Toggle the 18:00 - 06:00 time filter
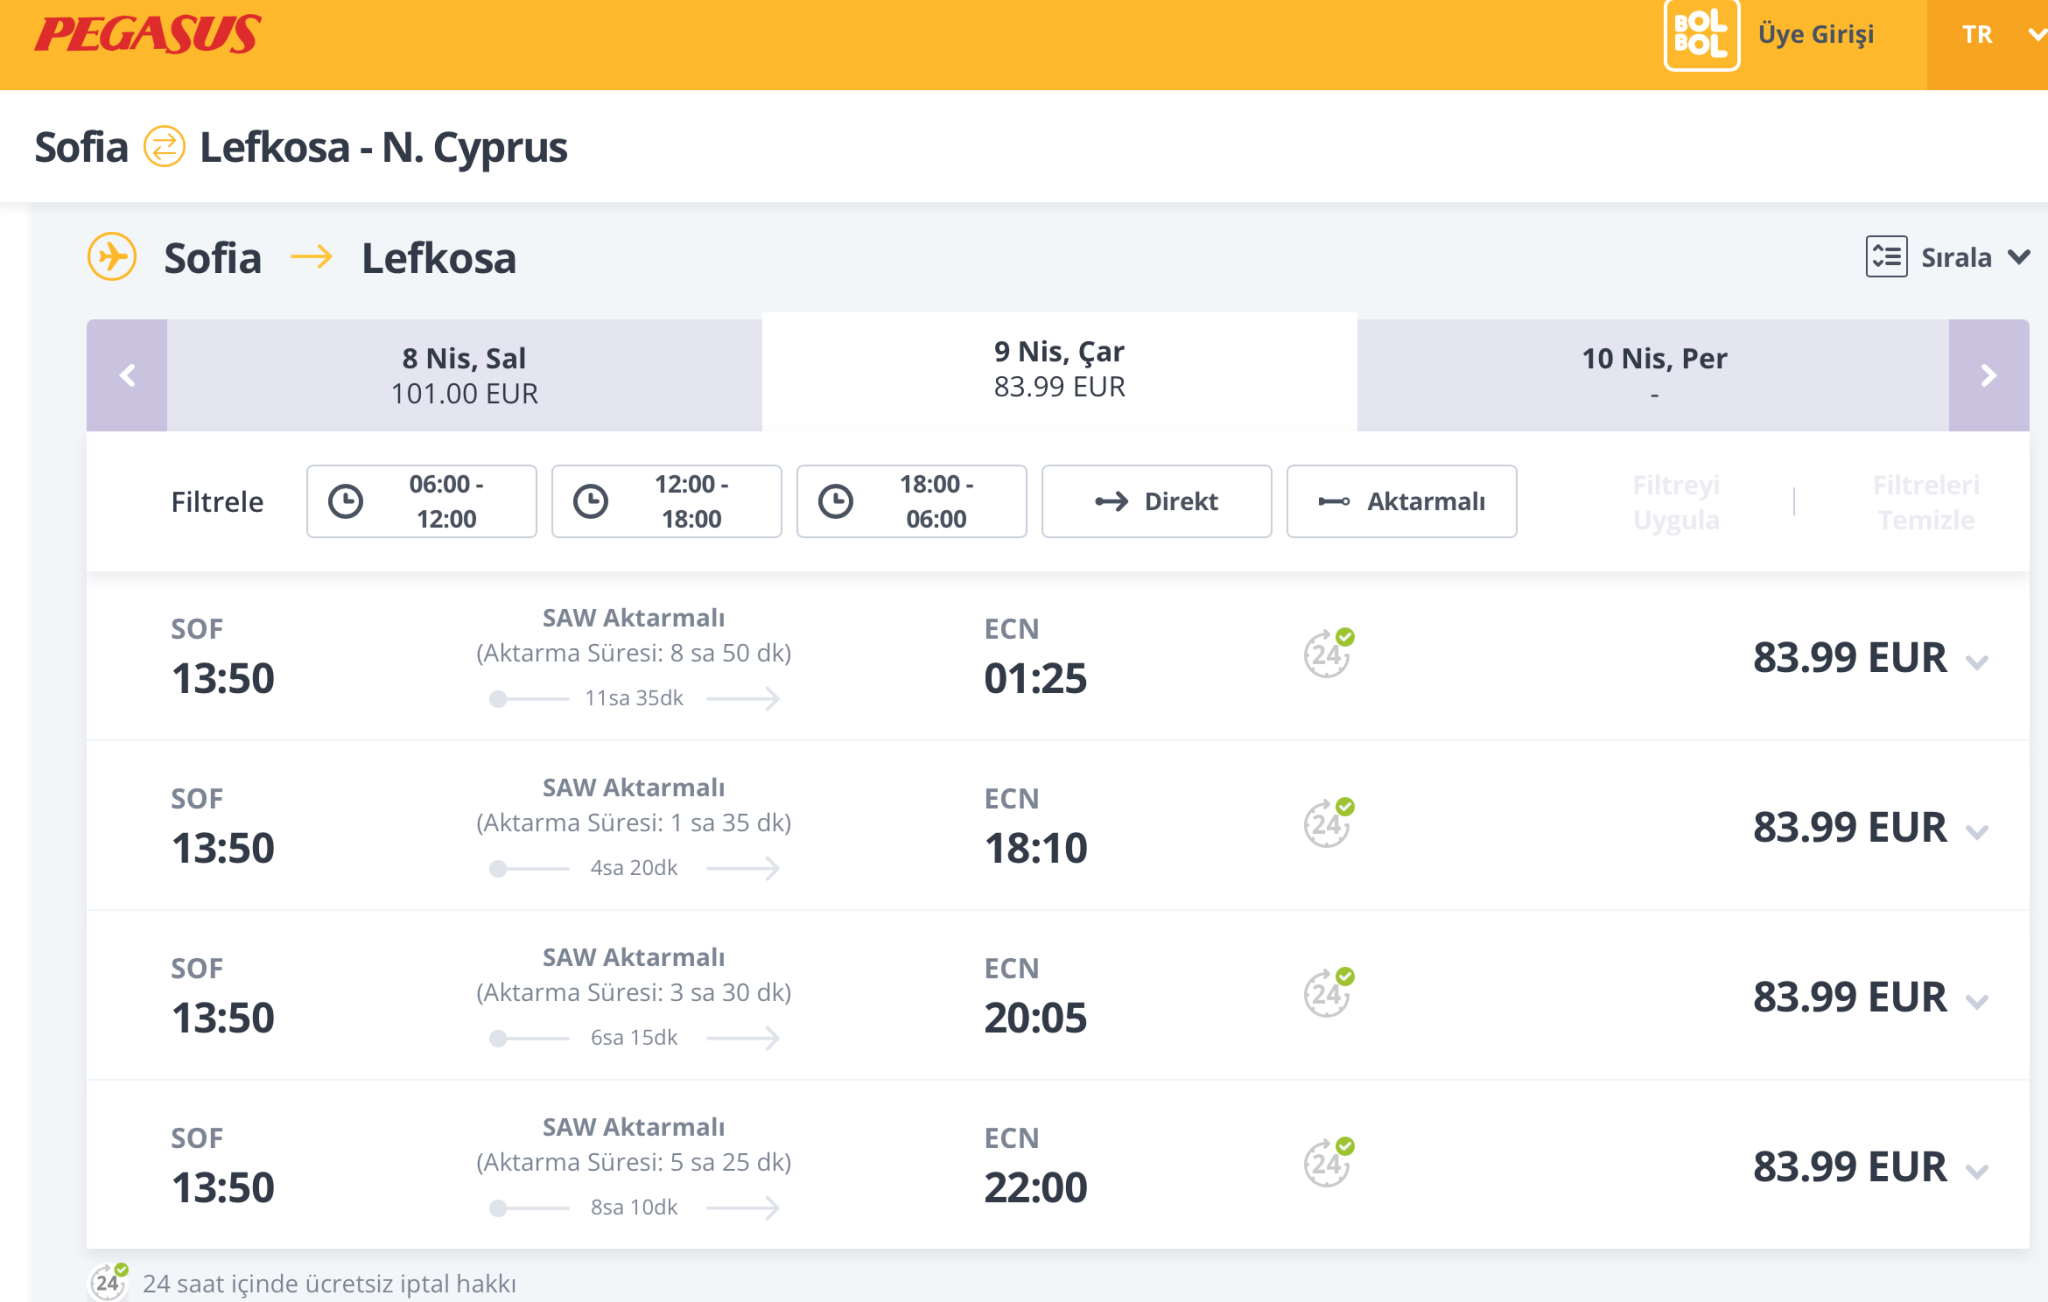This screenshot has width=2048, height=1302. (911, 501)
